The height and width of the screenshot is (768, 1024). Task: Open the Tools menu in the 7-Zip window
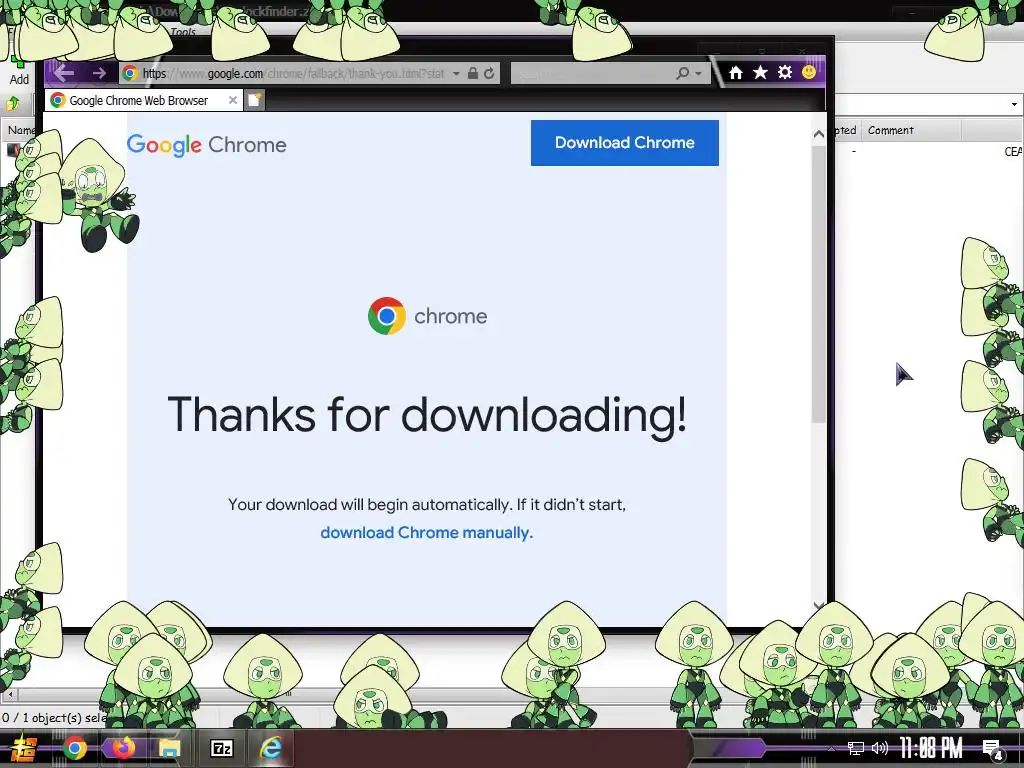tap(183, 31)
